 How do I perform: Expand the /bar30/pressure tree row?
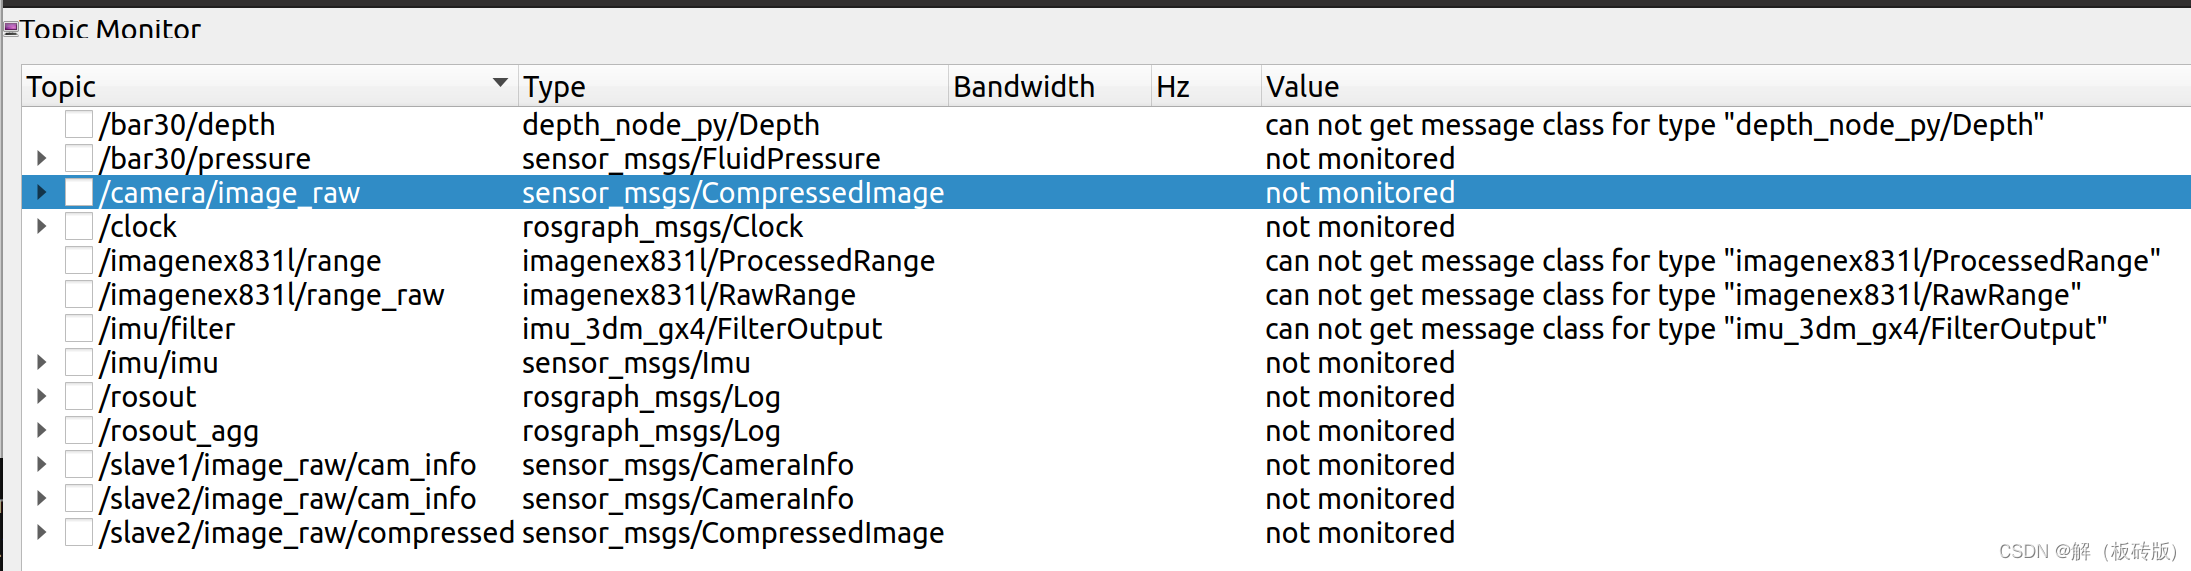coord(41,158)
